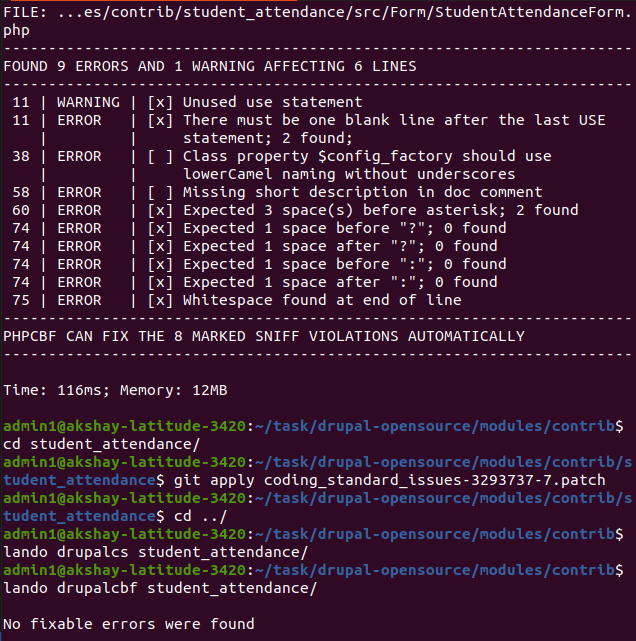Click the Time: 116ms; Memory: 12MB line
Image resolution: width=636 pixels, height=641 pixels.
pos(115,390)
